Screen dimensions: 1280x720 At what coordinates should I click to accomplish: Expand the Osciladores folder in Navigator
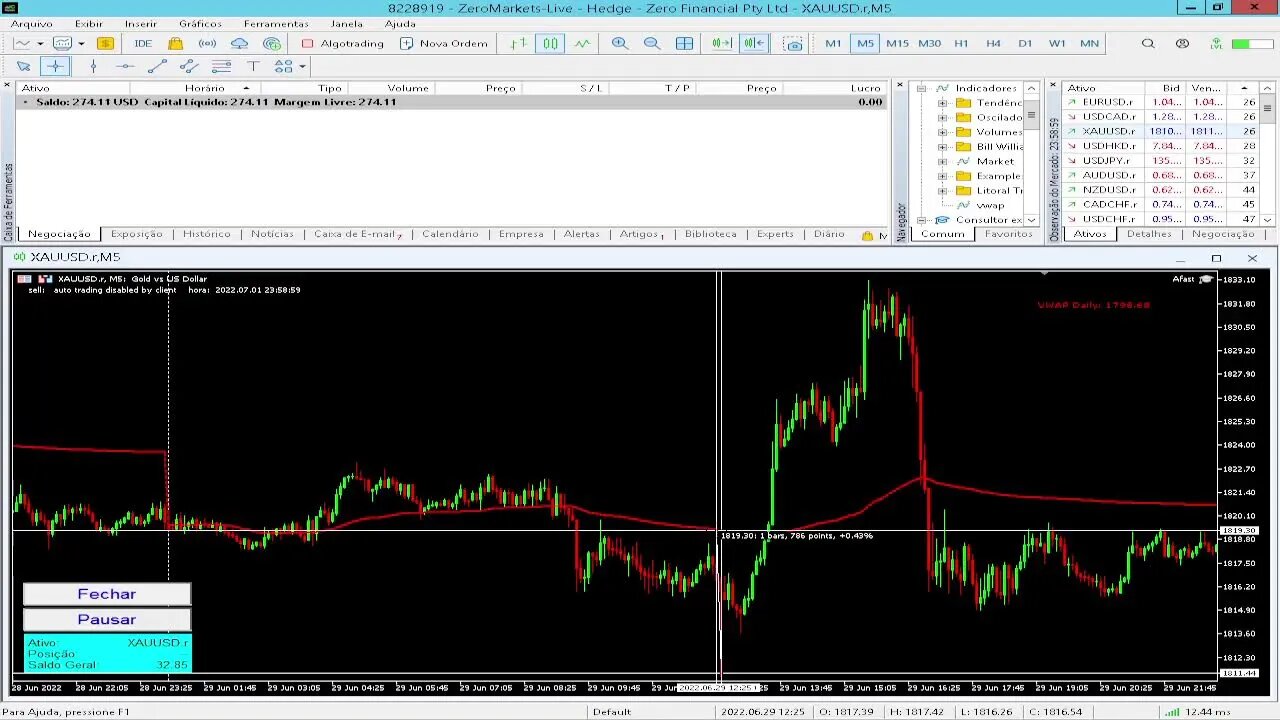(942, 117)
